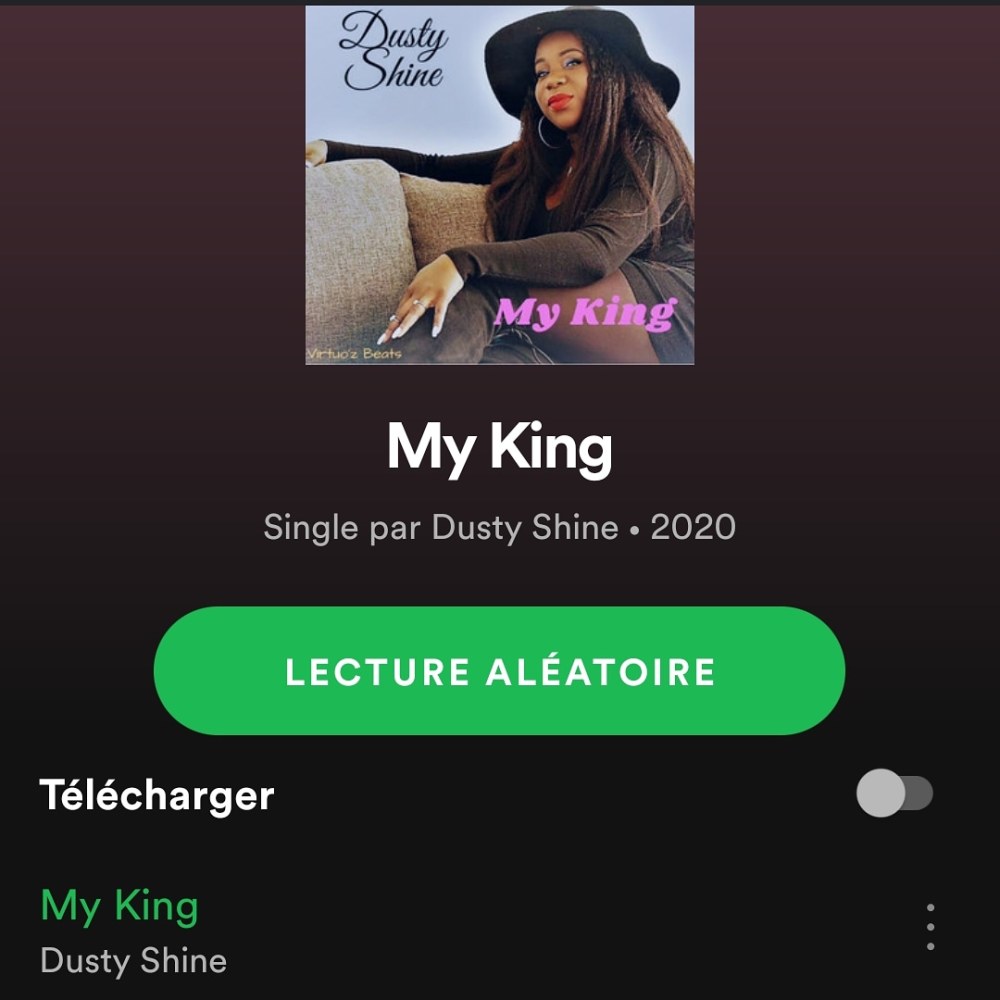Open the three-dot menu for My King track

pos(930,927)
